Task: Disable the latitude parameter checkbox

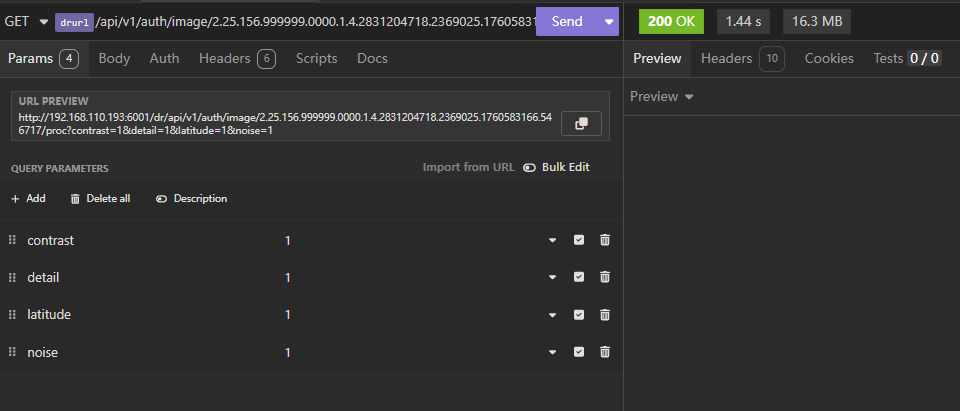Action: [x=579, y=315]
